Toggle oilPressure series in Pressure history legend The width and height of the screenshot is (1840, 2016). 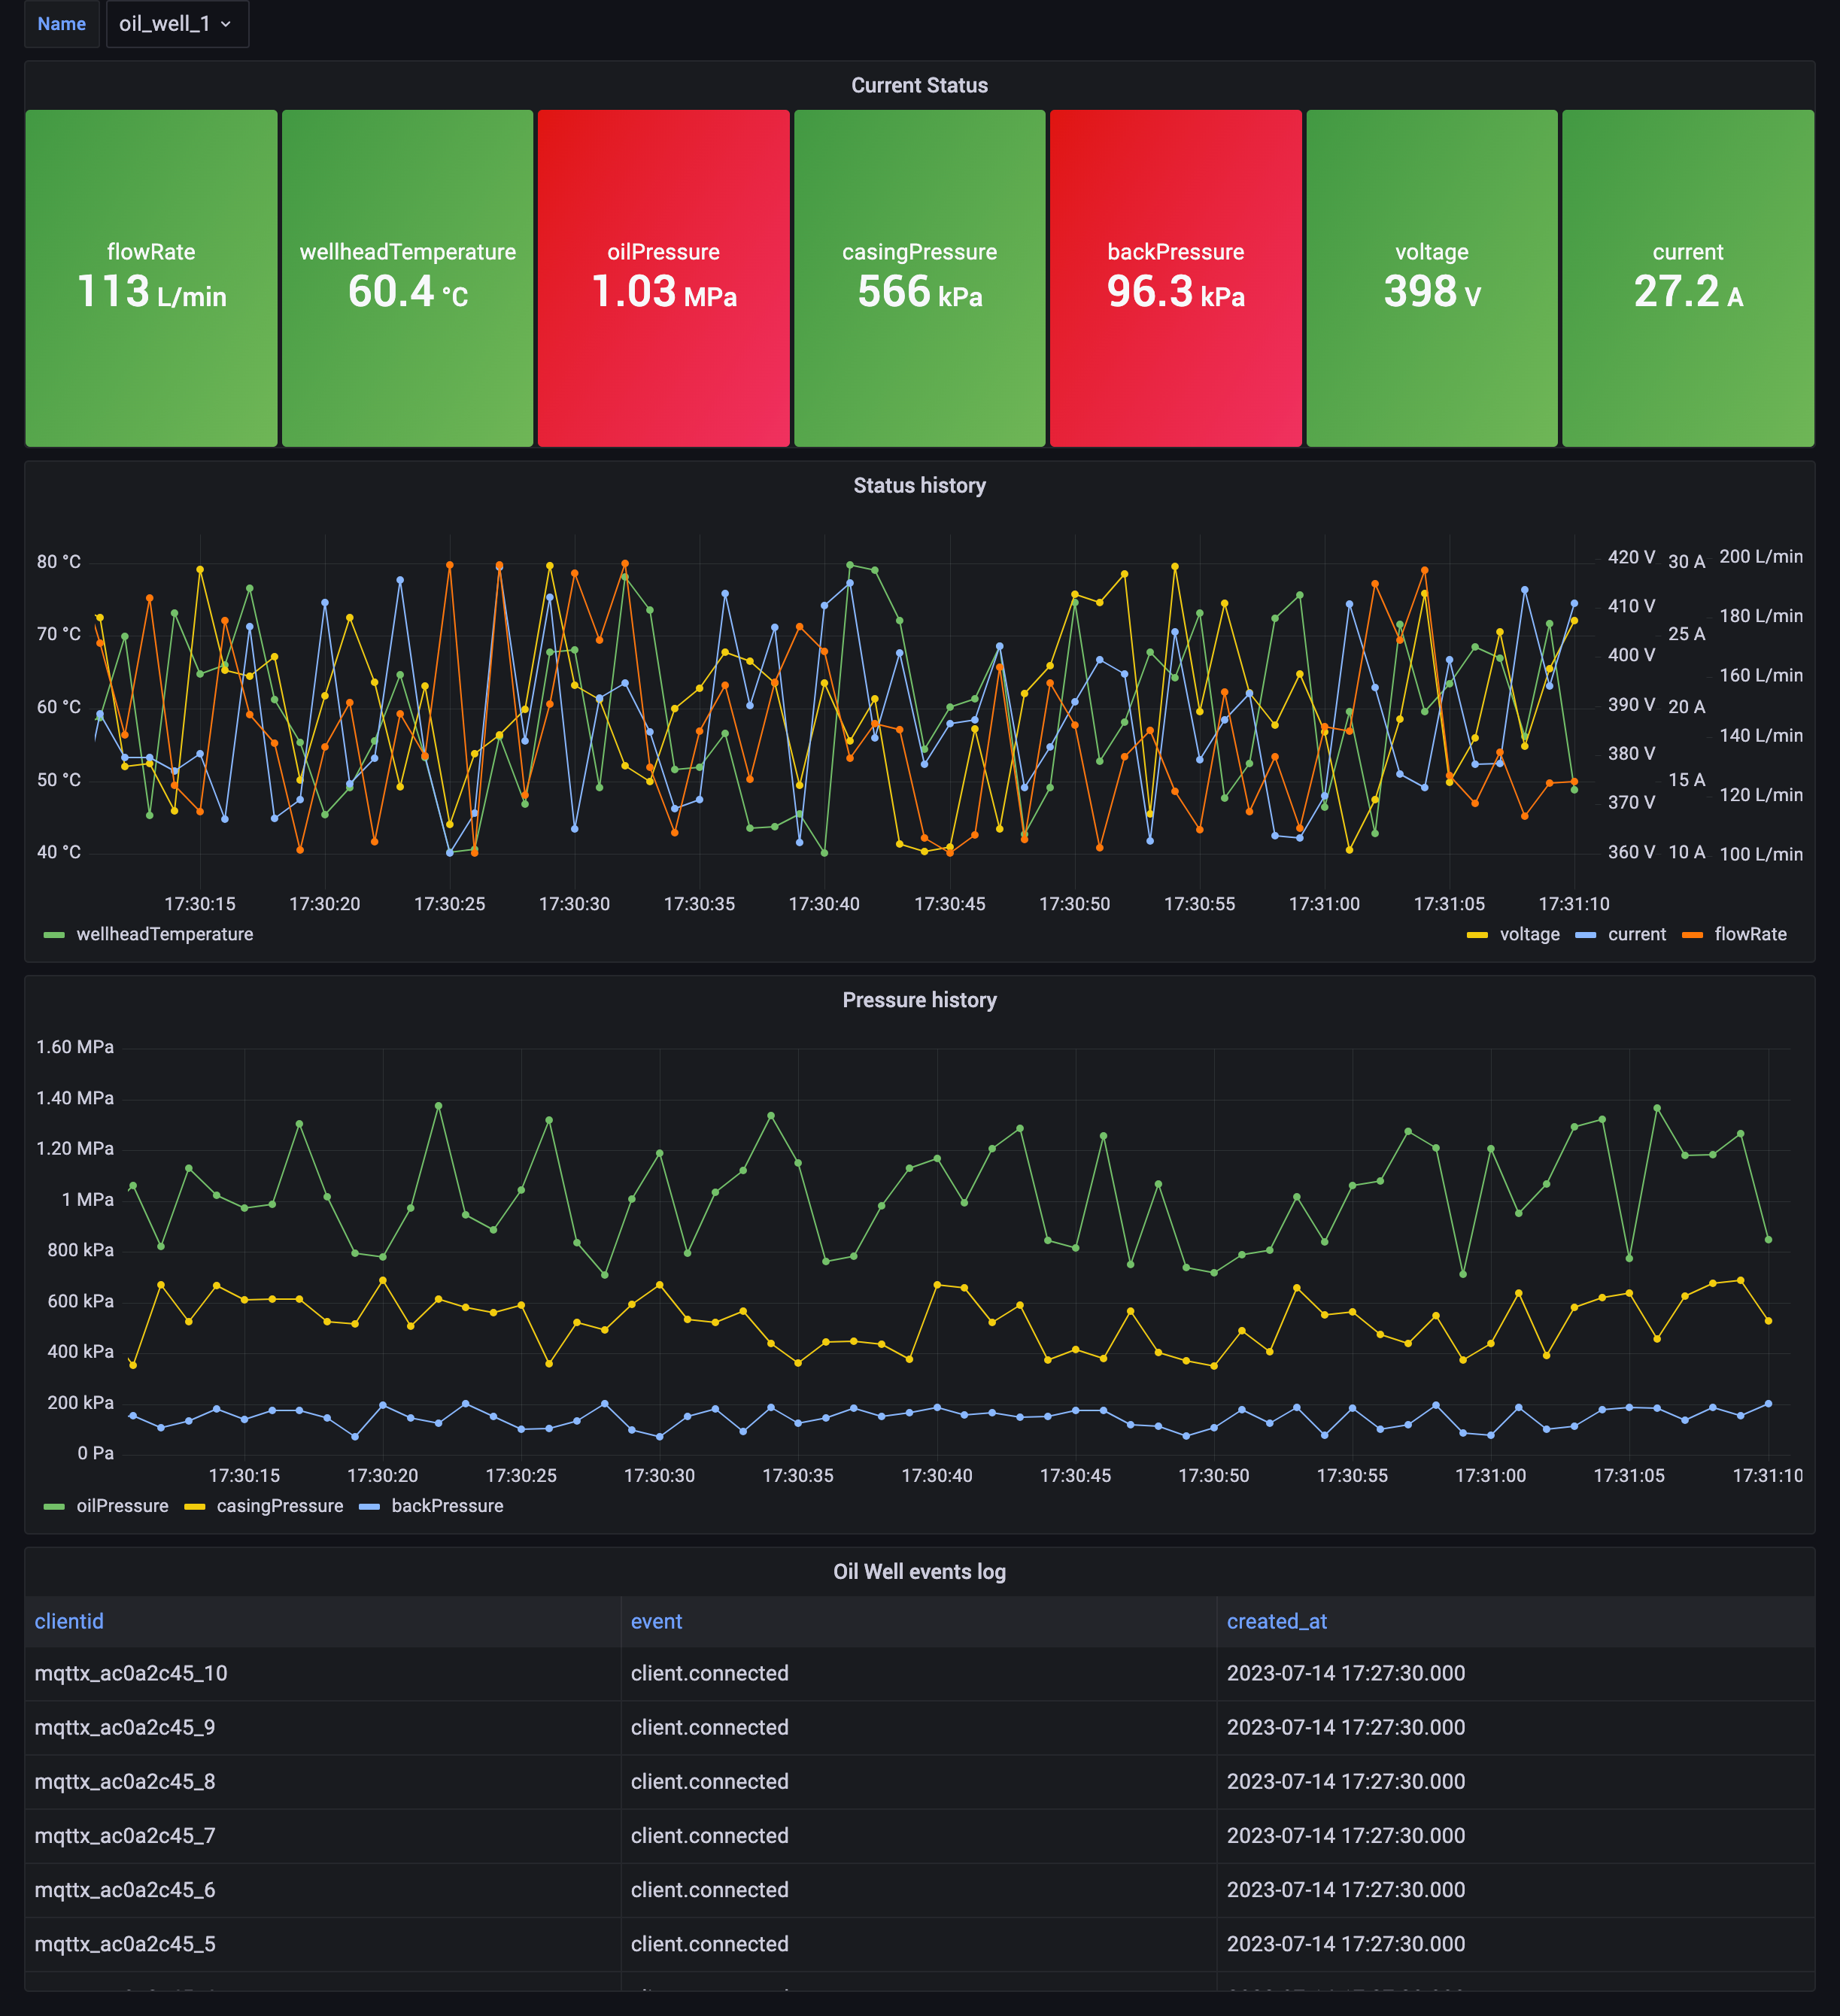[122, 1506]
